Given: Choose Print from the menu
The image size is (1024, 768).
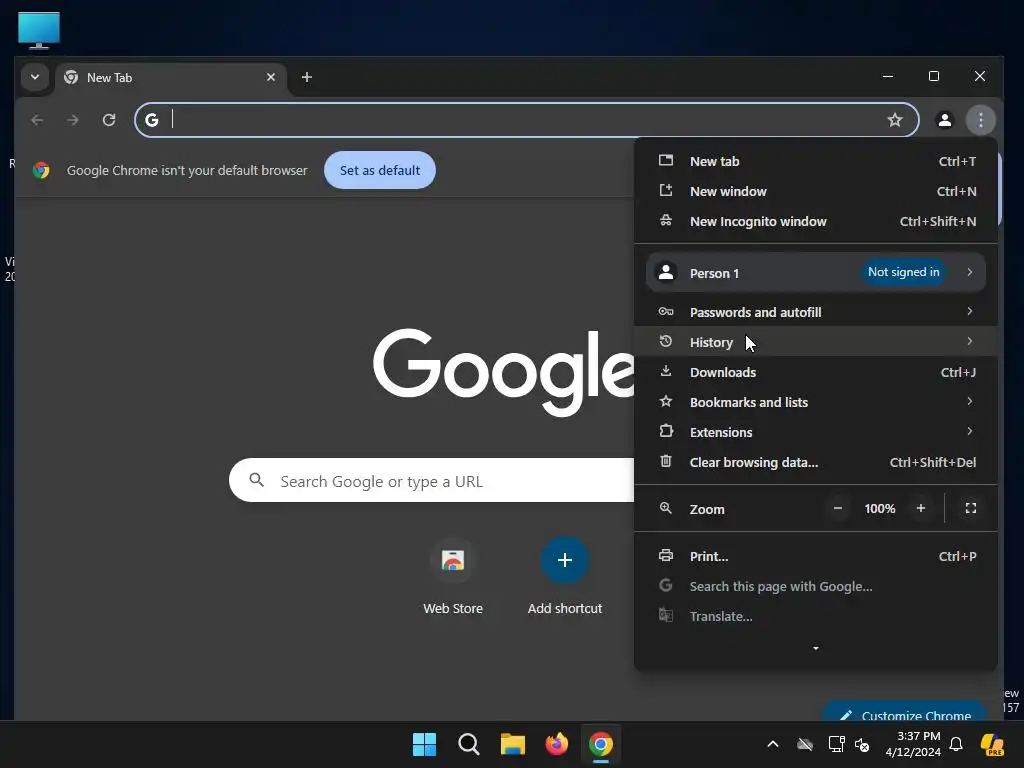Looking at the screenshot, I should pyautogui.click(x=816, y=556).
